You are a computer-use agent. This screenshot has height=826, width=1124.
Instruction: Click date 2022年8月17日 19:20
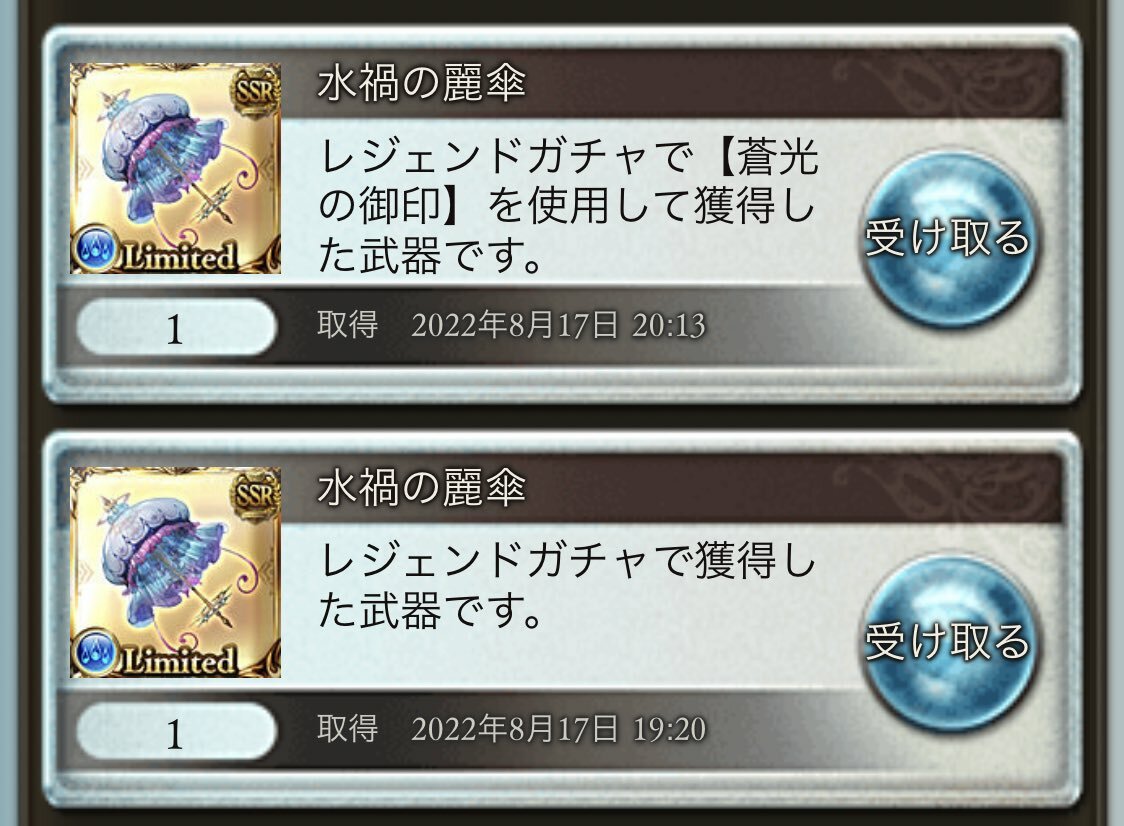pyautogui.click(x=558, y=728)
